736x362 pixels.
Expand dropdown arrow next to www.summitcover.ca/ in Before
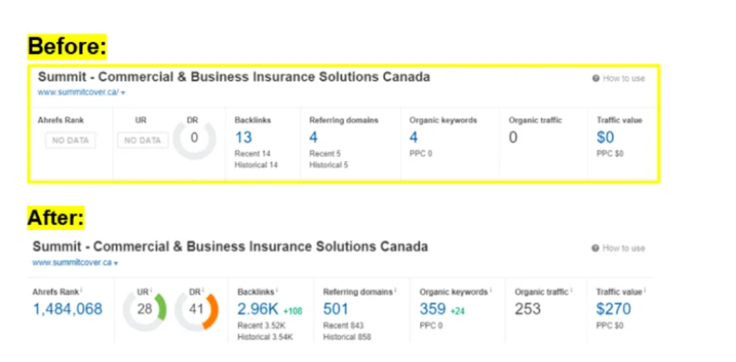[x=123, y=93]
